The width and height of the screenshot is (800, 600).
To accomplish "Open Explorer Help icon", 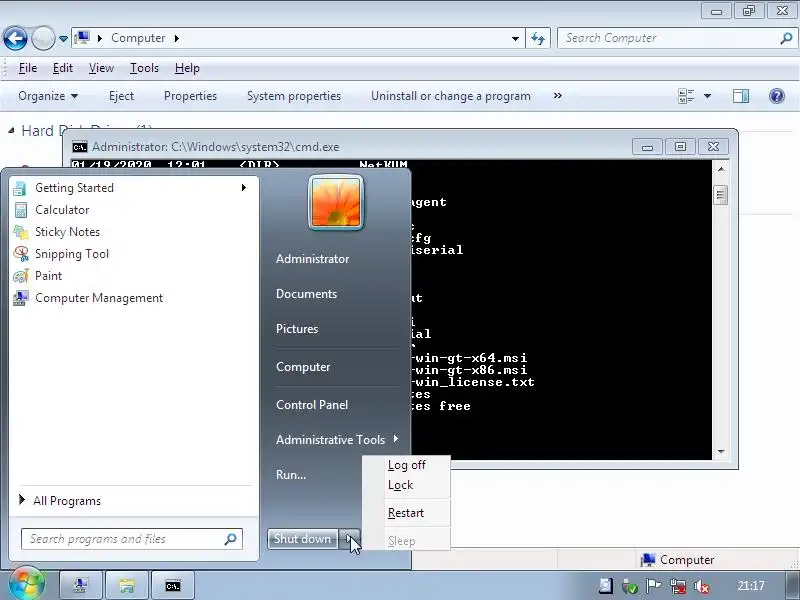I will [777, 96].
